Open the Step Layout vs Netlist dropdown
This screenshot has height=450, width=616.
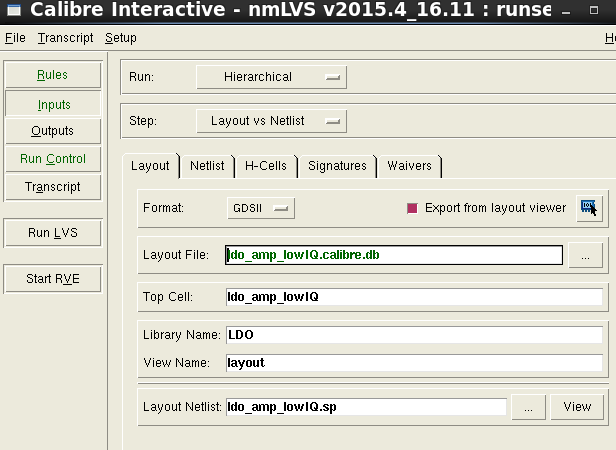coord(271,121)
